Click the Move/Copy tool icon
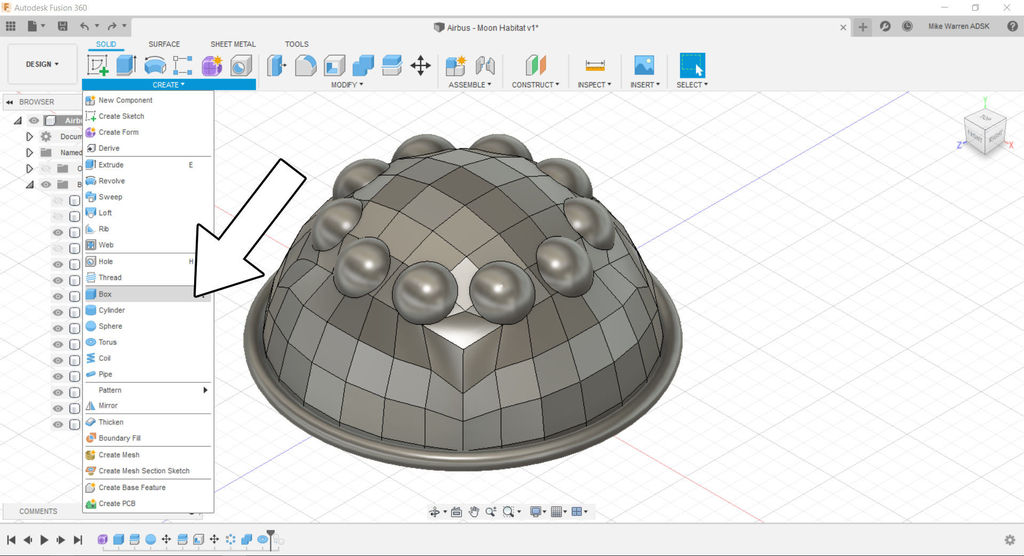The height and width of the screenshot is (556, 1024). coord(420,66)
